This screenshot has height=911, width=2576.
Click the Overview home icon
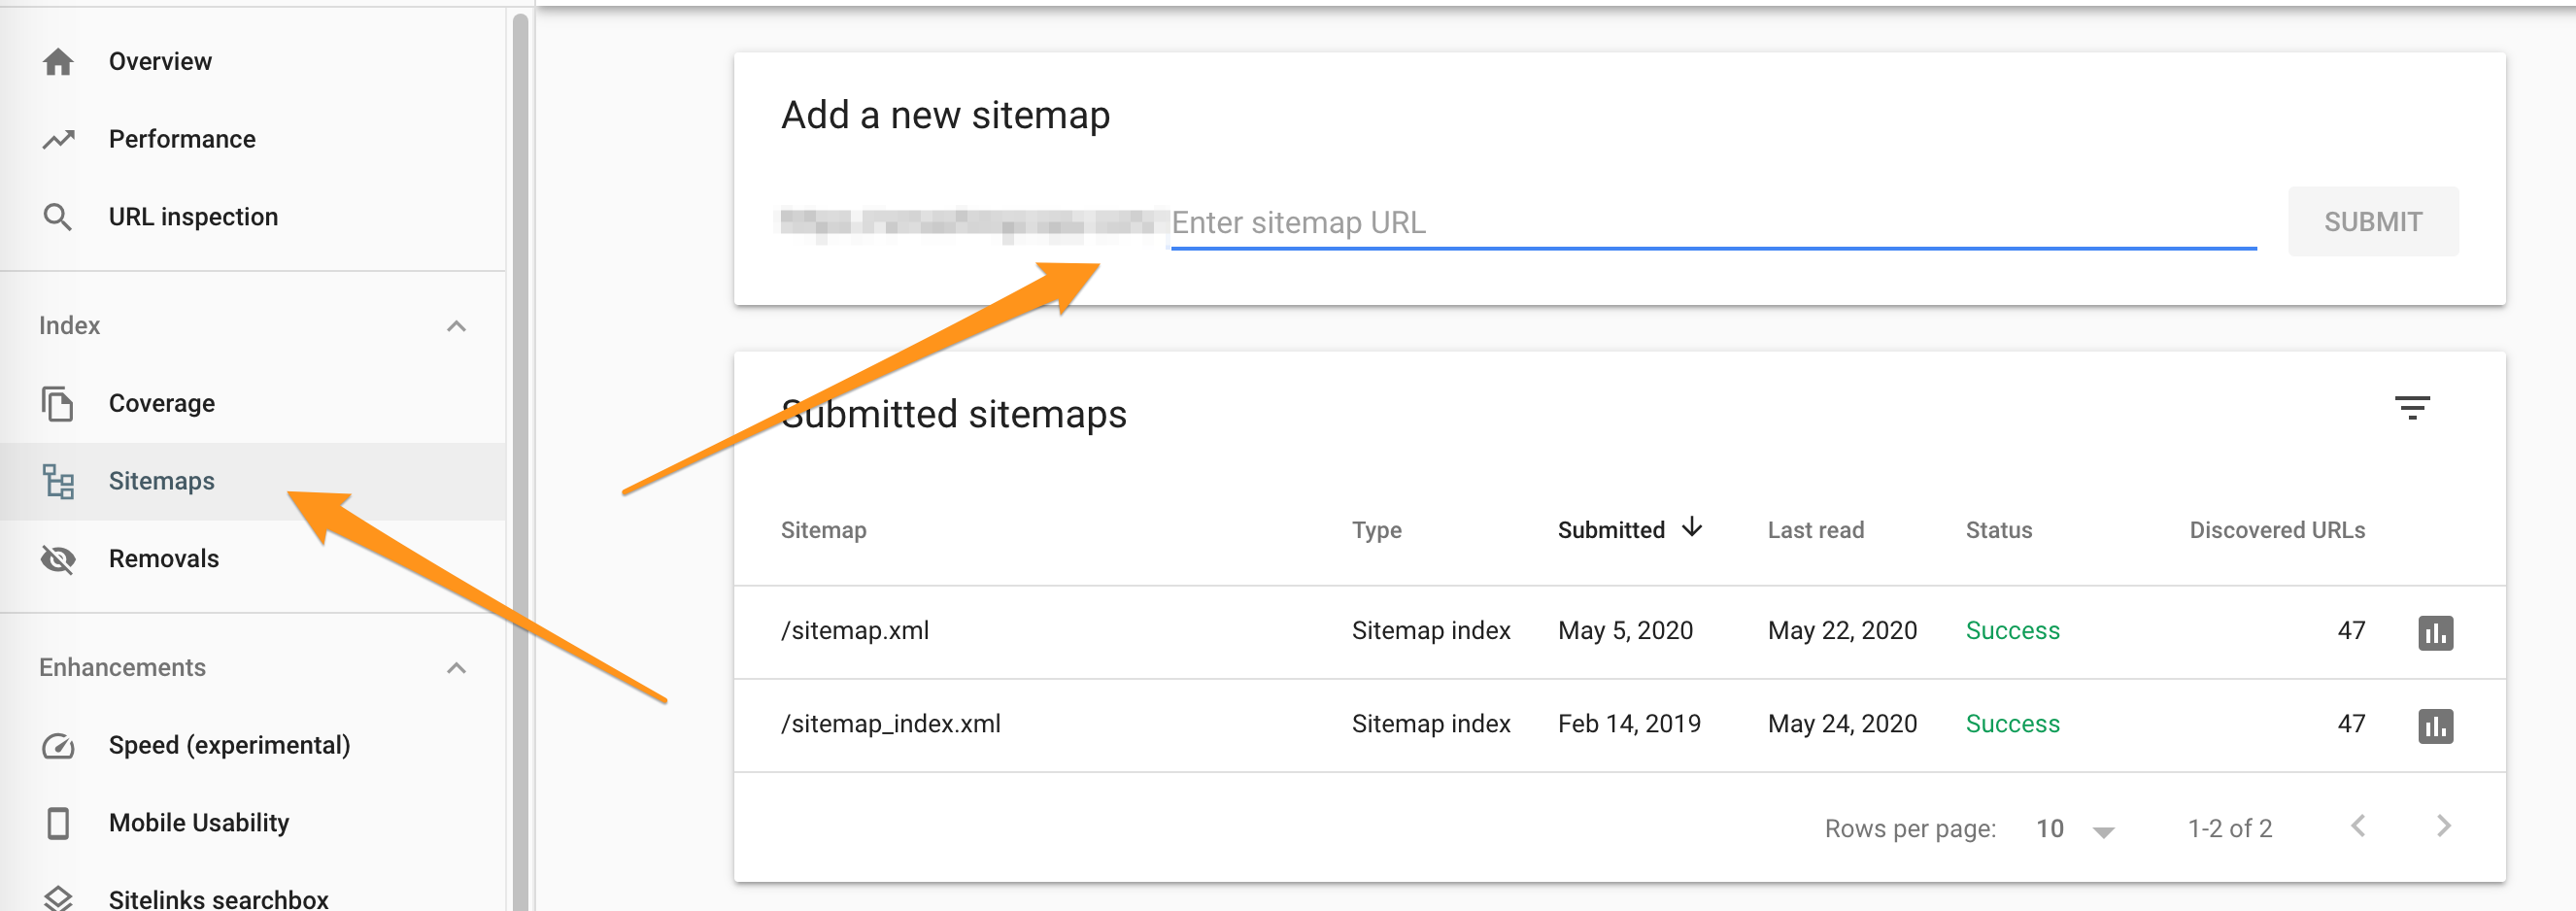point(58,62)
